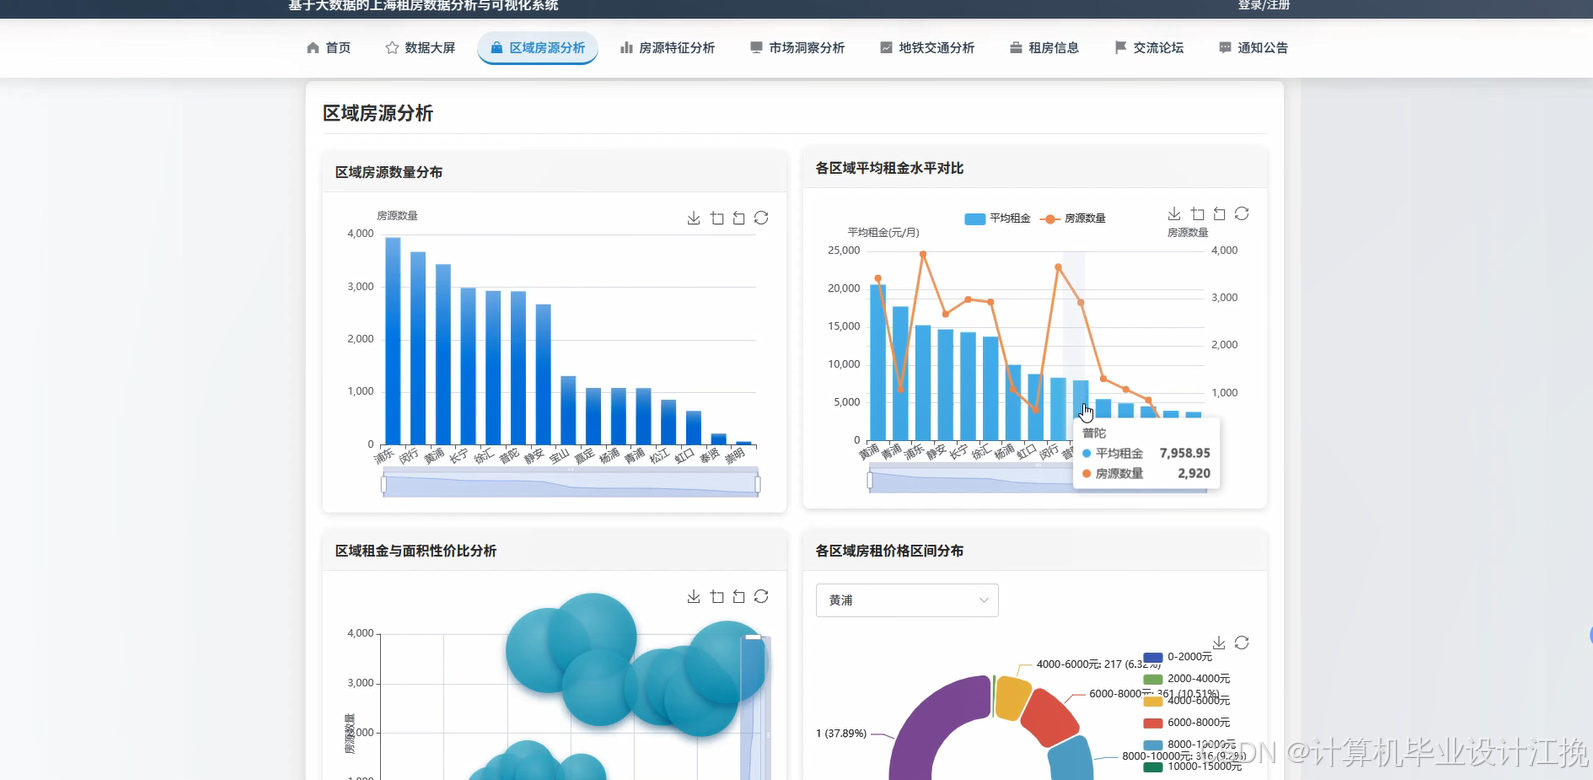This screenshot has height=780, width=1593.
Task: Toggle 4000-6000元 legend swatch in pie legend
Action: [1153, 701]
